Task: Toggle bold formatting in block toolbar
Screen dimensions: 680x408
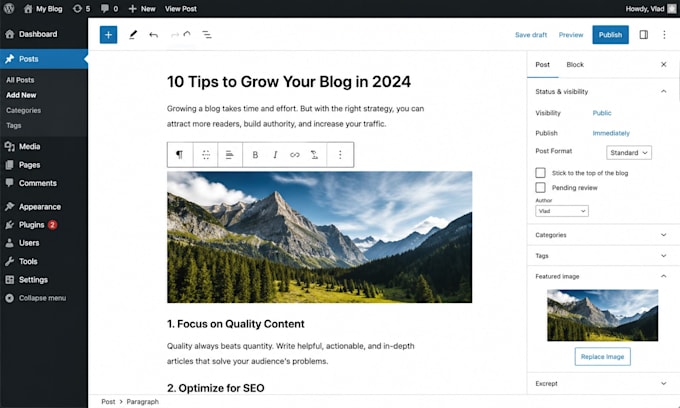Action: (255, 155)
